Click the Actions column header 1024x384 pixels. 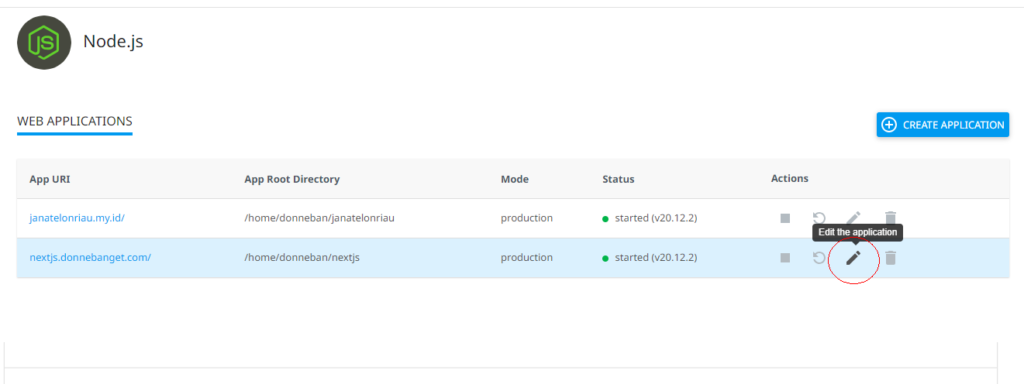tap(790, 178)
